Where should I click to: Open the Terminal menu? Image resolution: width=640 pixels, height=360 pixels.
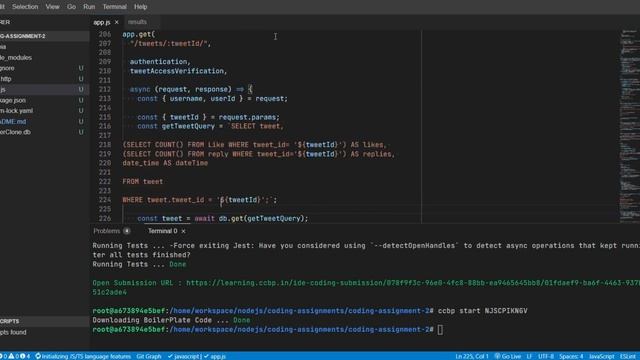[x=114, y=7]
